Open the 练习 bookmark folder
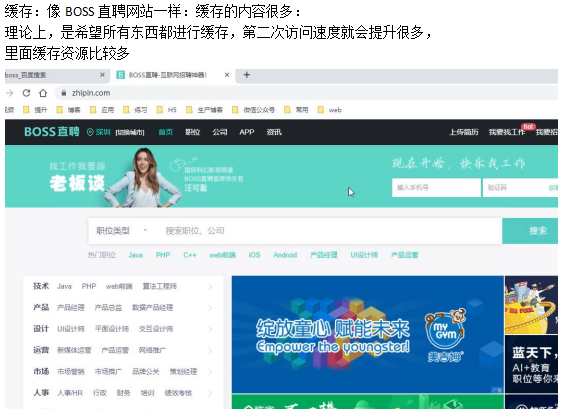The width and height of the screenshot is (567, 419). click(x=135, y=110)
